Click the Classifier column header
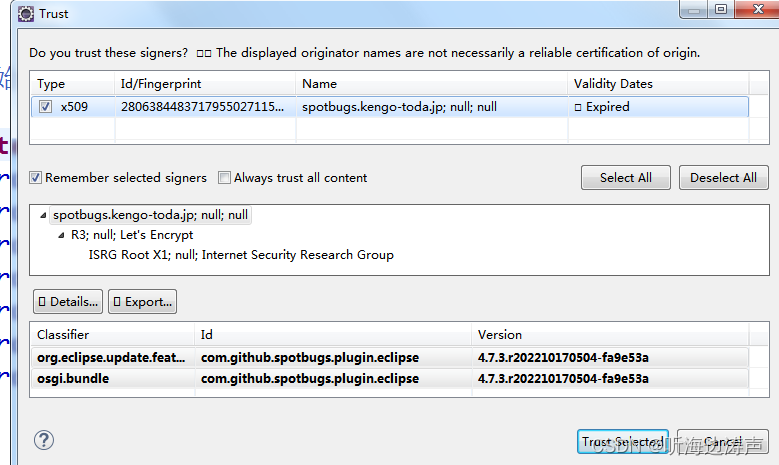This screenshot has width=779, height=465. 112,335
